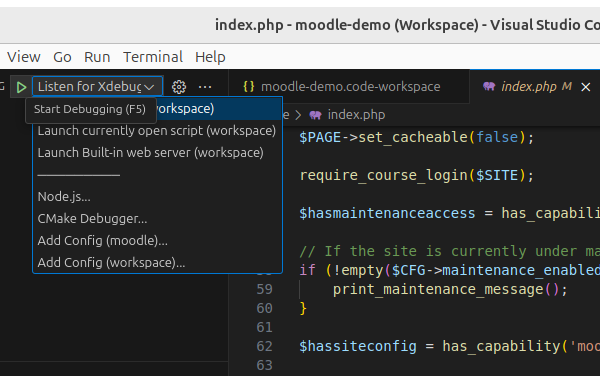Click line number 62 in the gutter
The image size is (600, 376).
click(264, 346)
